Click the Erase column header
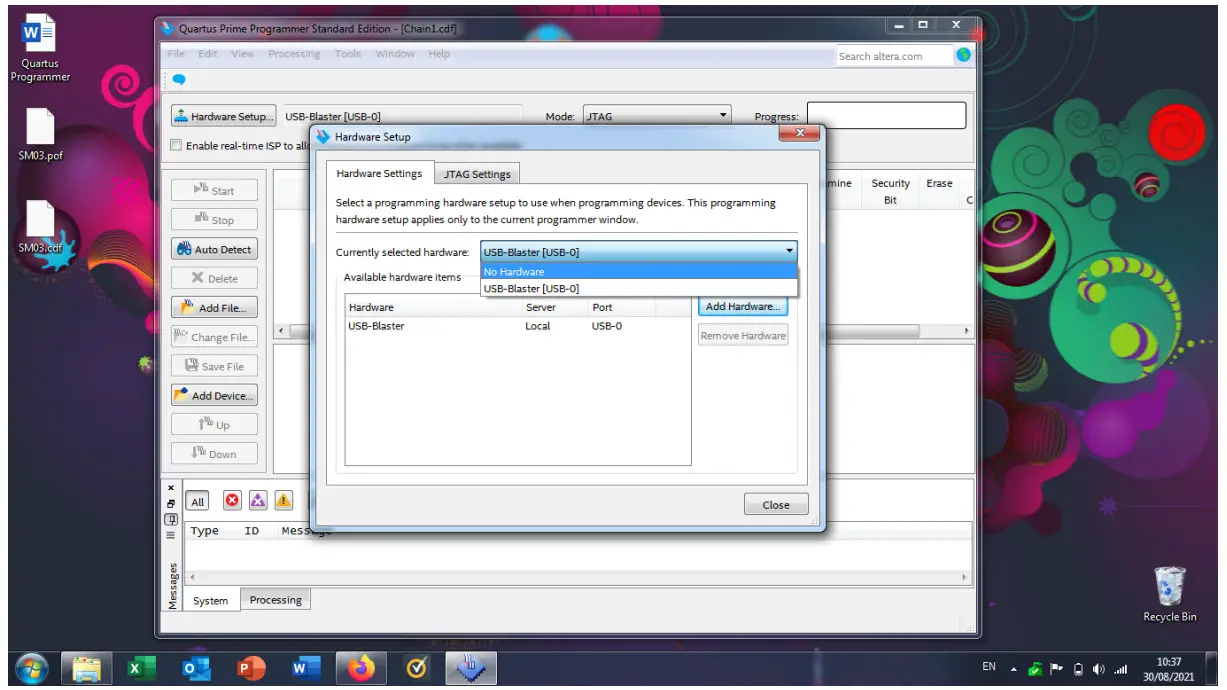The height and width of the screenshot is (690, 1227). 939,184
